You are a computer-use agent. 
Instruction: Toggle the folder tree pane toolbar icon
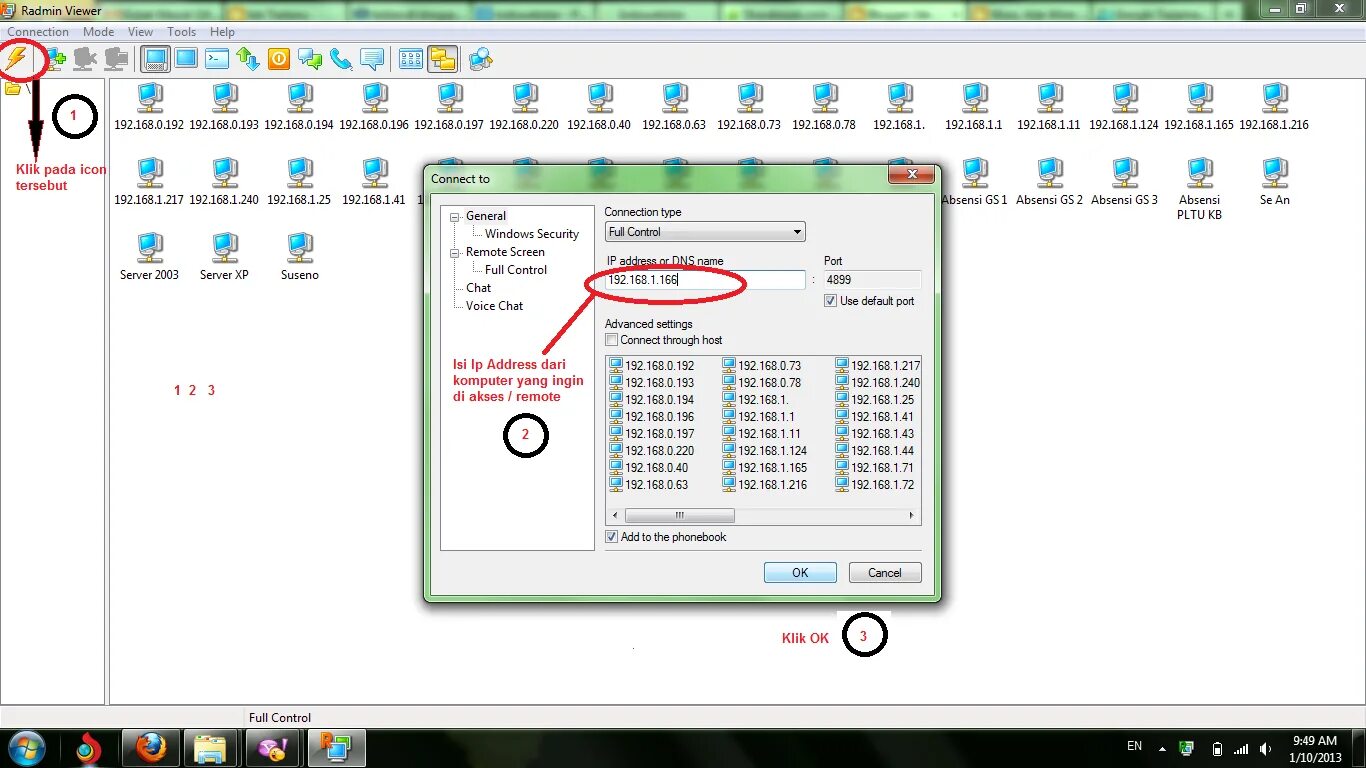(x=442, y=59)
